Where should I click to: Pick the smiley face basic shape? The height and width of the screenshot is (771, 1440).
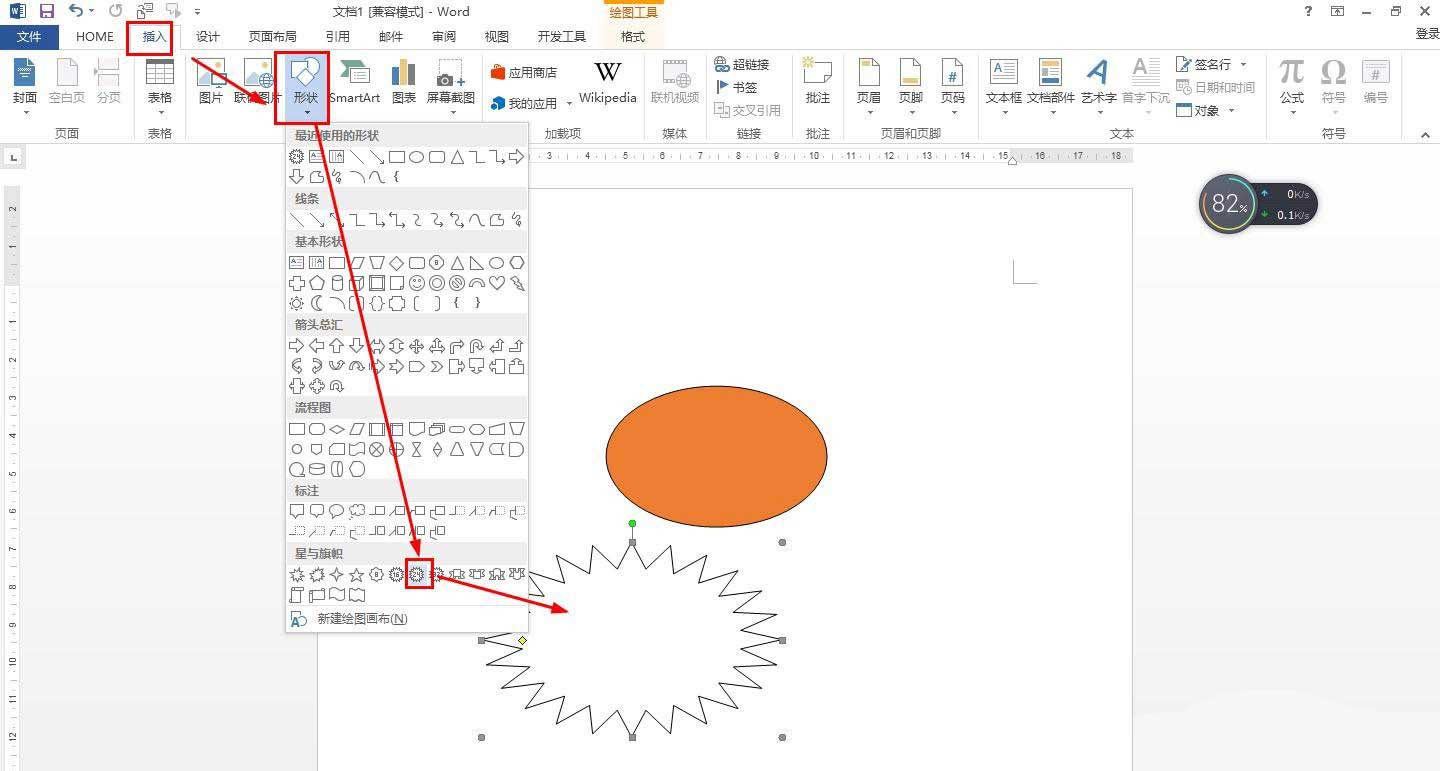(417, 283)
